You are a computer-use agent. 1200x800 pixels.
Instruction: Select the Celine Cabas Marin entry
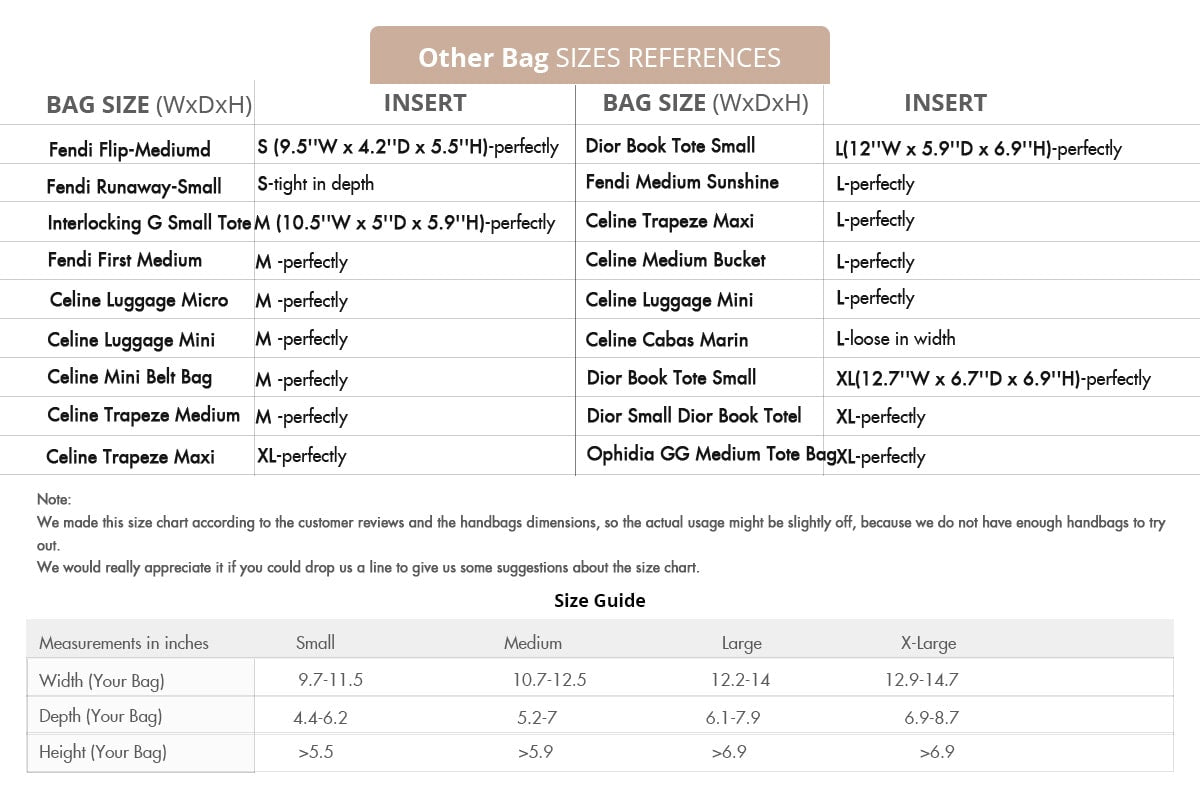(x=667, y=340)
